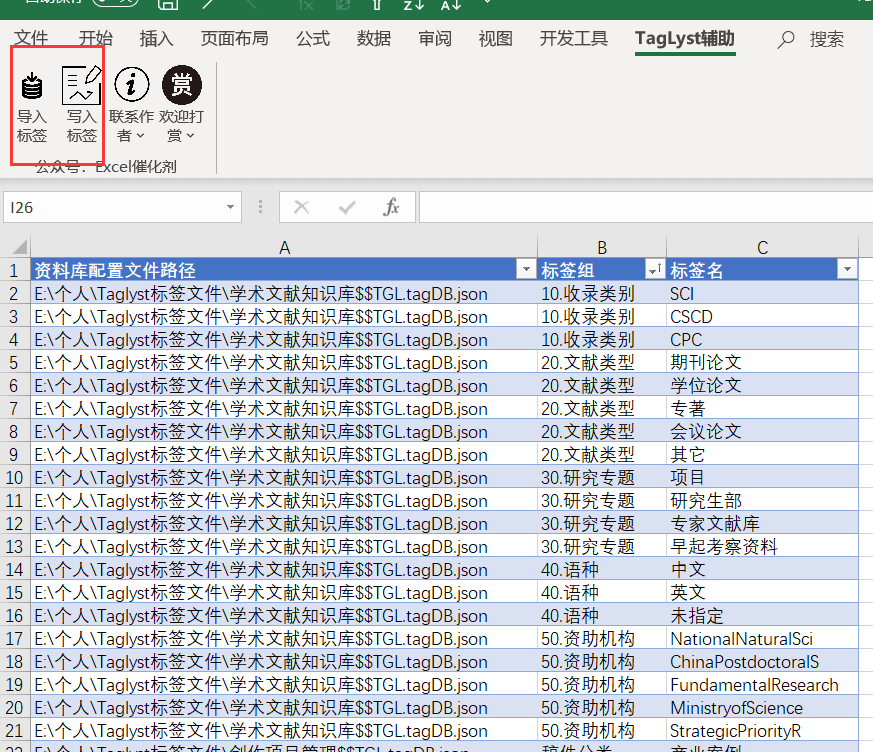Image resolution: width=873 pixels, height=752 pixels.
Task: Click the 导入标签 import tags icon
Action: point(32,86)
